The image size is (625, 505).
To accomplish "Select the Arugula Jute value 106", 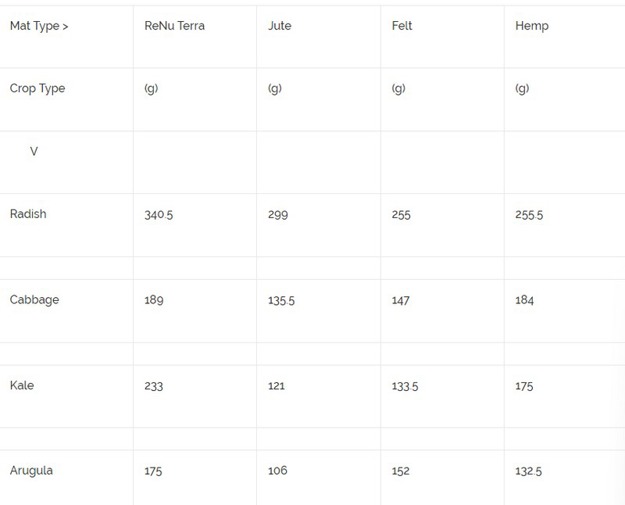I will (x=278, y=471).
